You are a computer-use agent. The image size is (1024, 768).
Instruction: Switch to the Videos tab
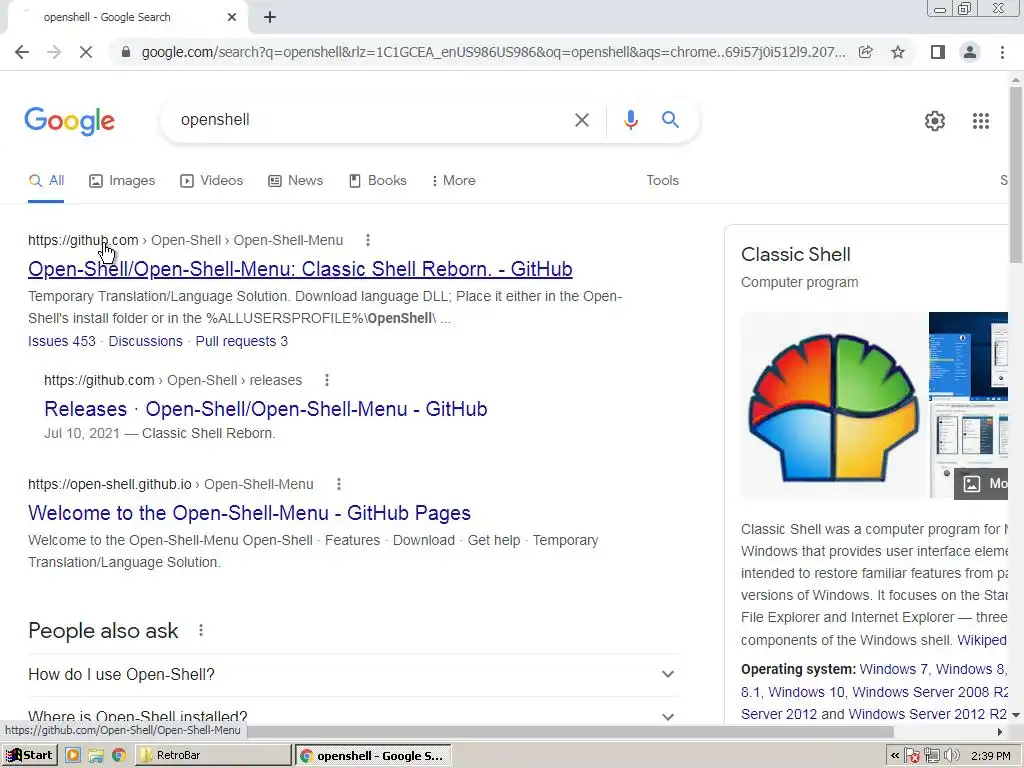coord(212,181)
